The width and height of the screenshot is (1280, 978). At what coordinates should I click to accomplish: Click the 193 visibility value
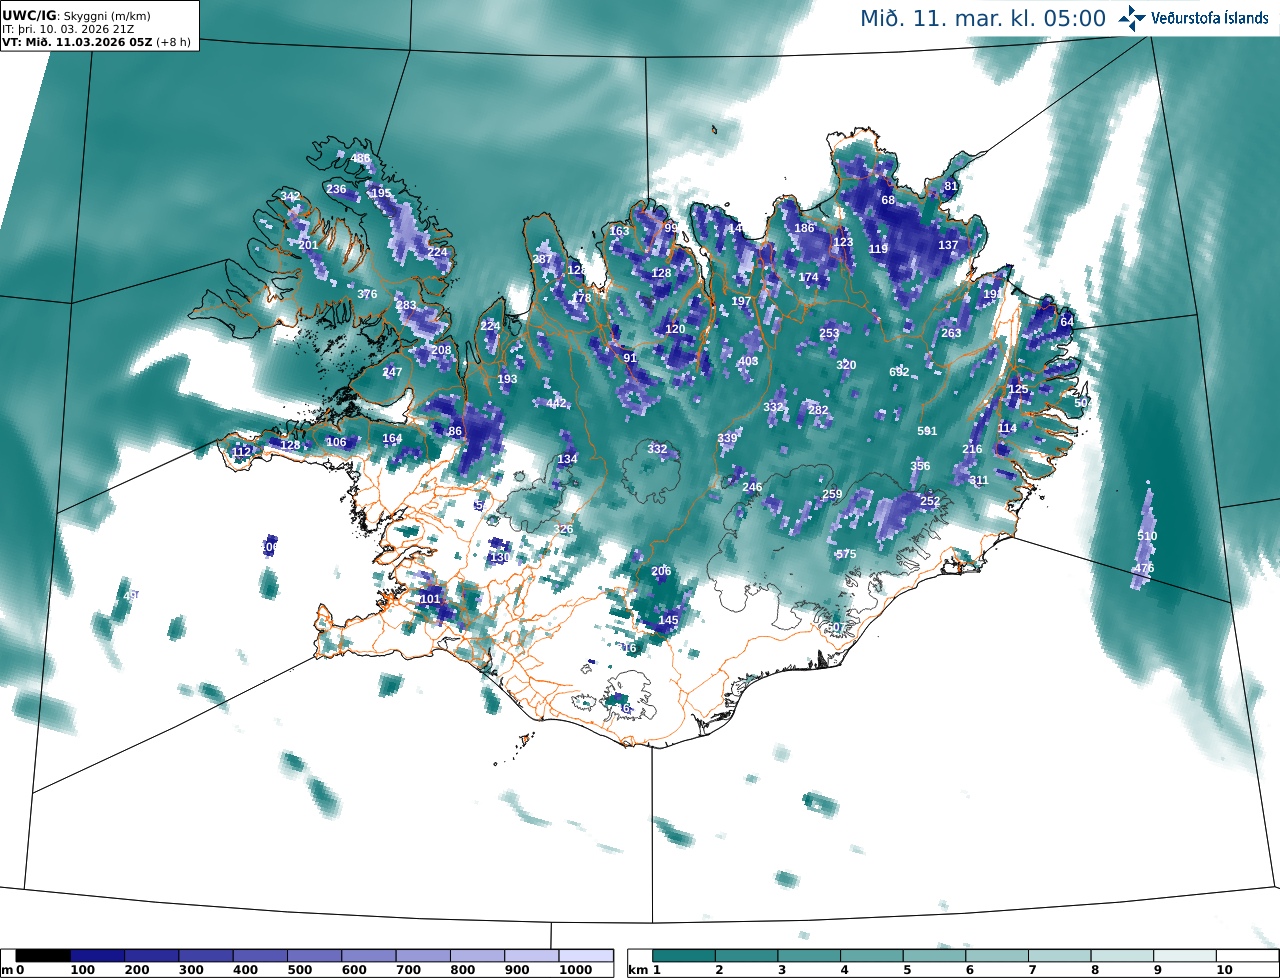507,379
